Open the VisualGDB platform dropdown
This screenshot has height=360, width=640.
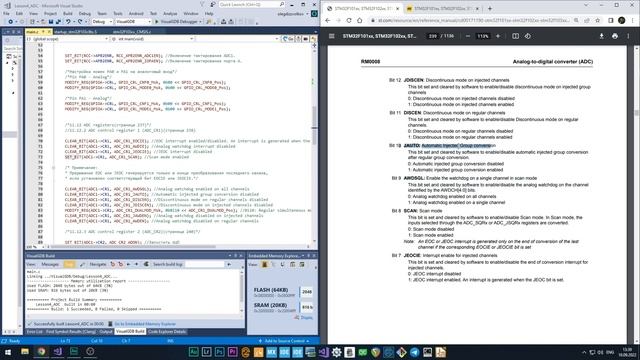(x=133, y=22)
